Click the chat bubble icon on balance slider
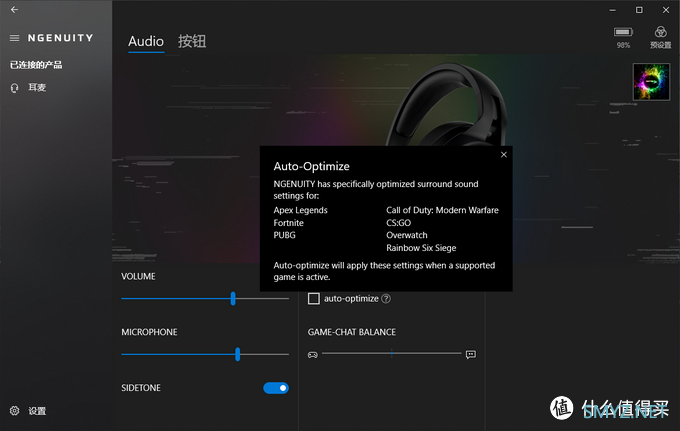 [471, 355]
